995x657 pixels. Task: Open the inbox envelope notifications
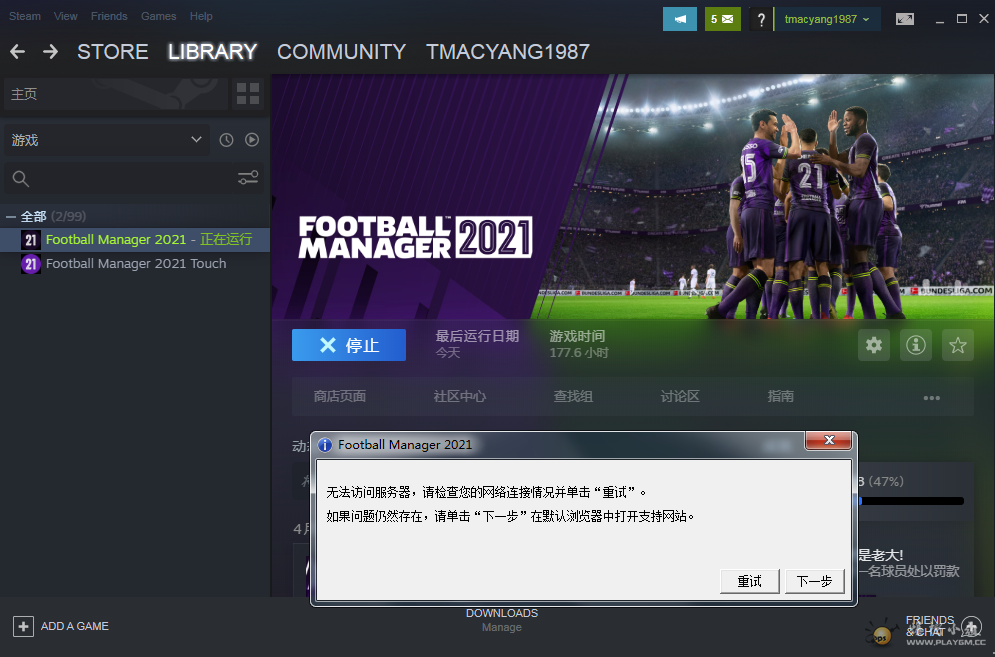[722, 19]
